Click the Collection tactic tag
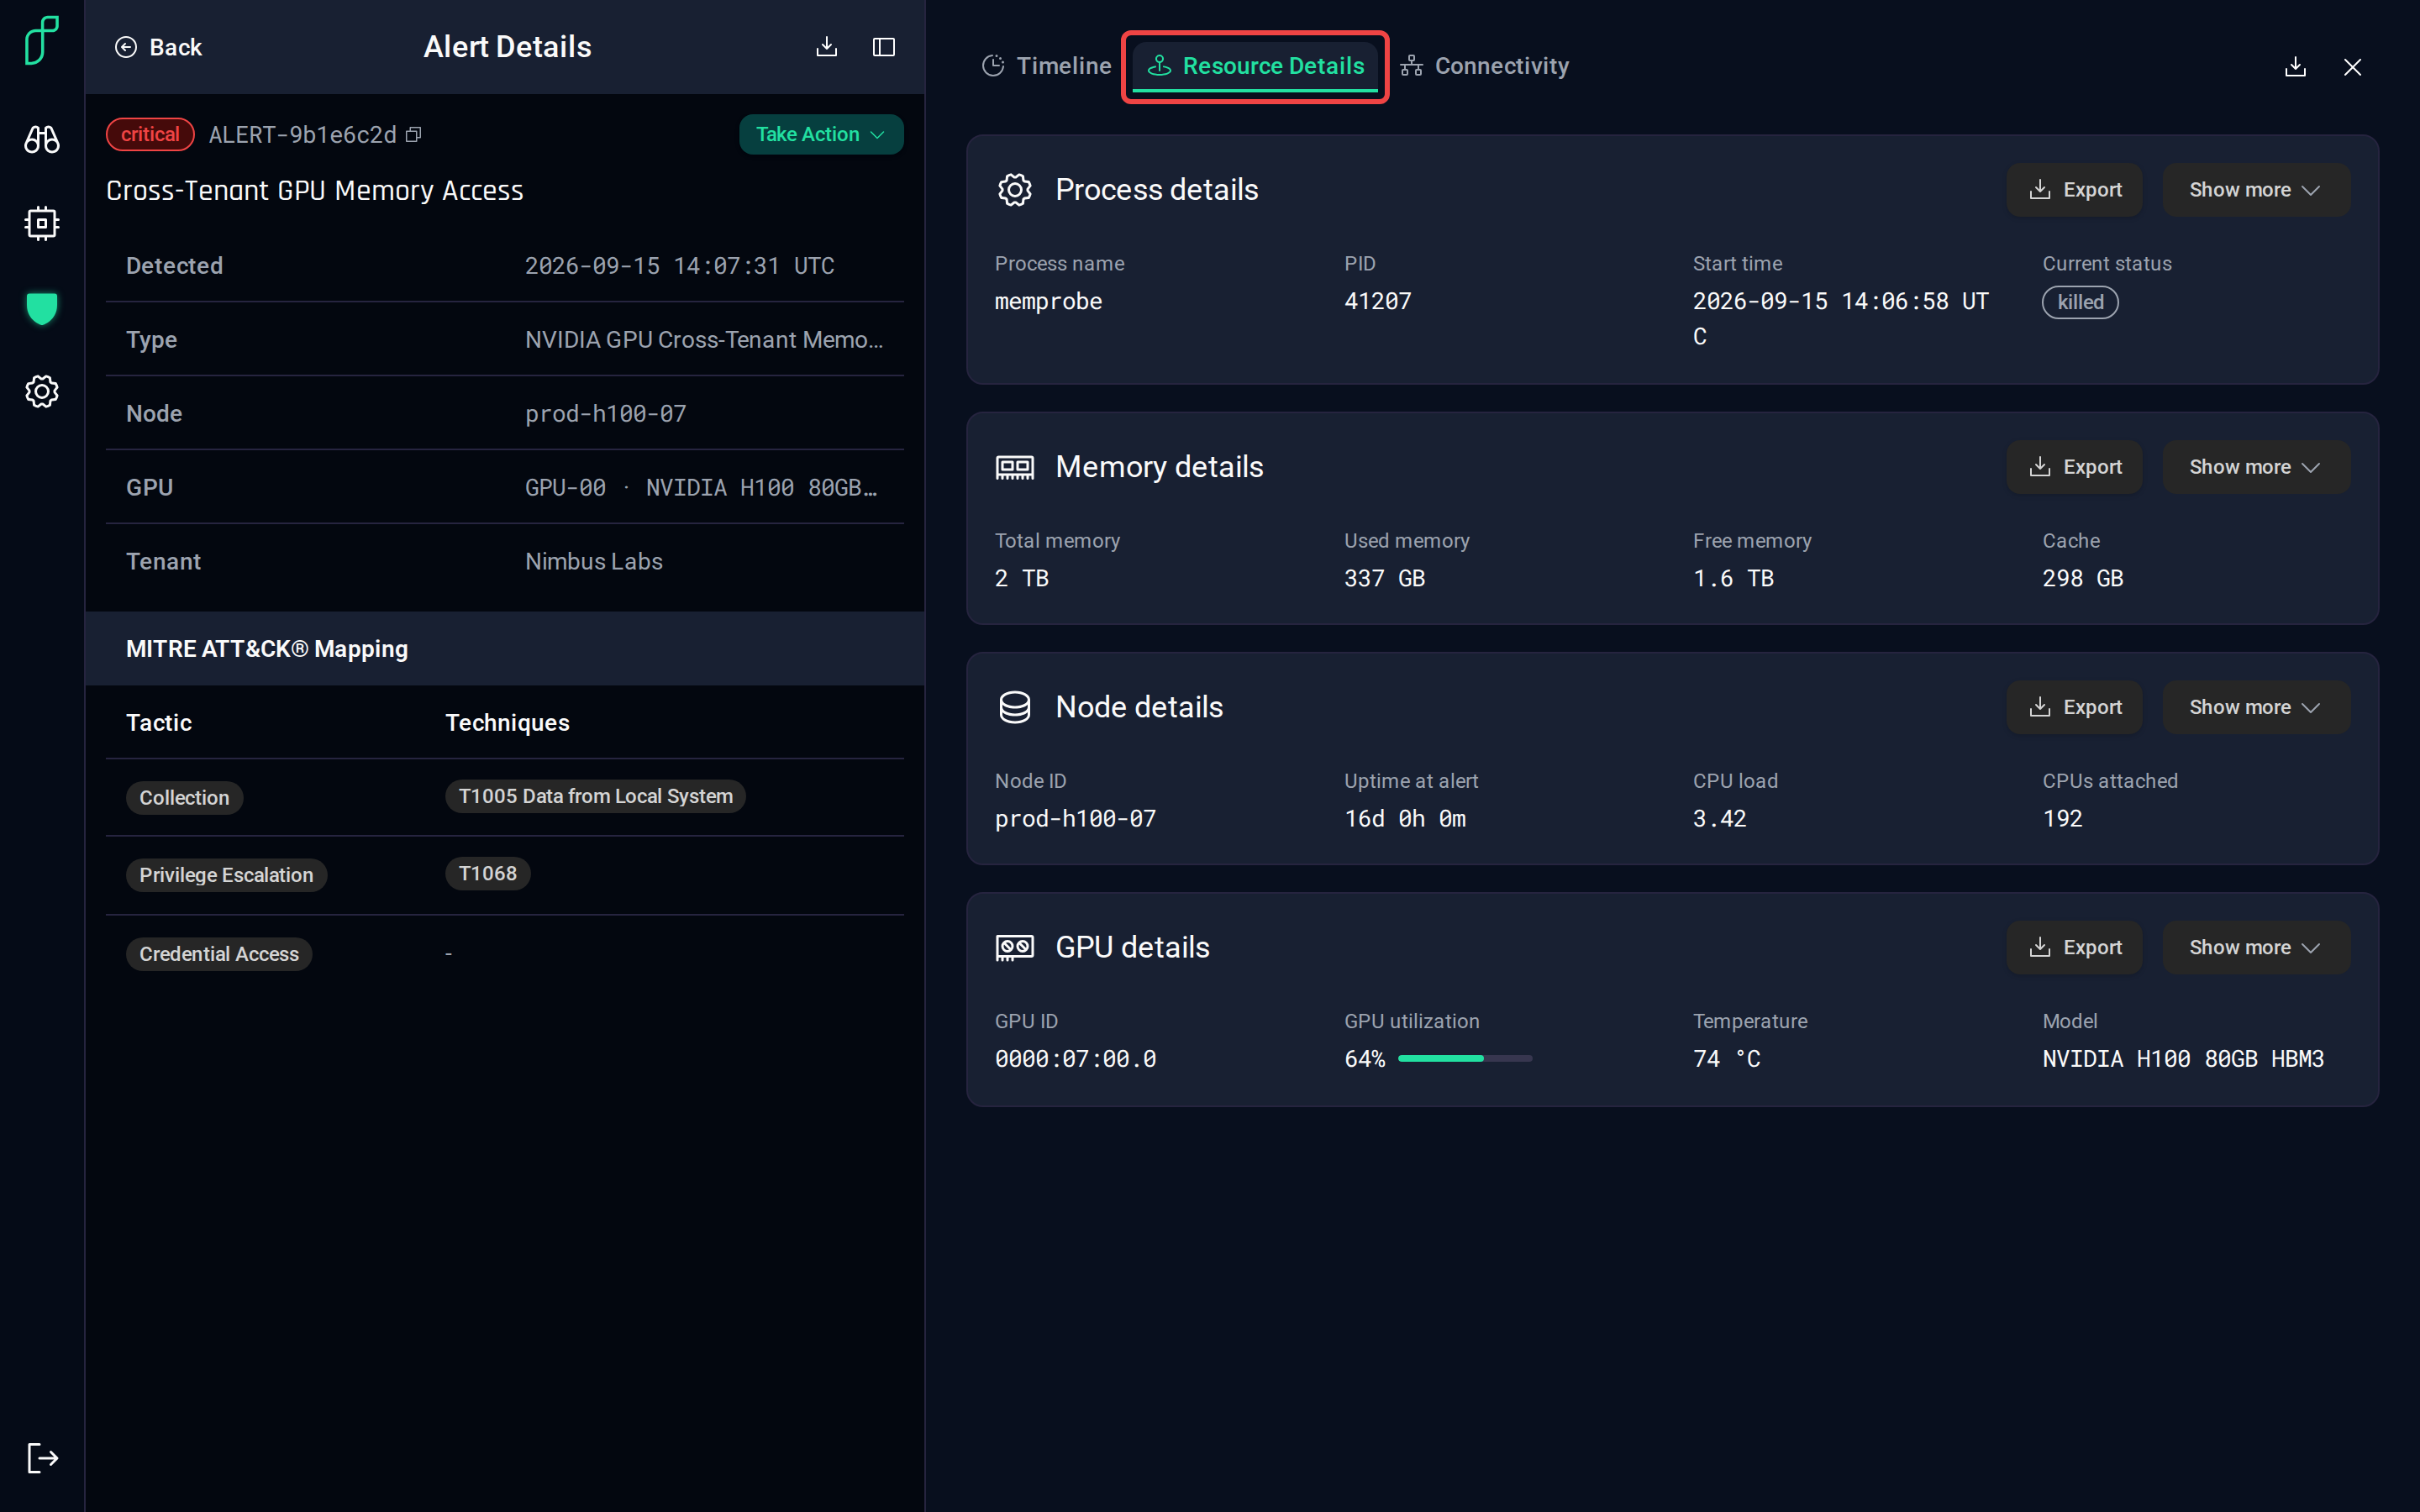Viewport: 2420px width, 1512px height. click(184, 798)
